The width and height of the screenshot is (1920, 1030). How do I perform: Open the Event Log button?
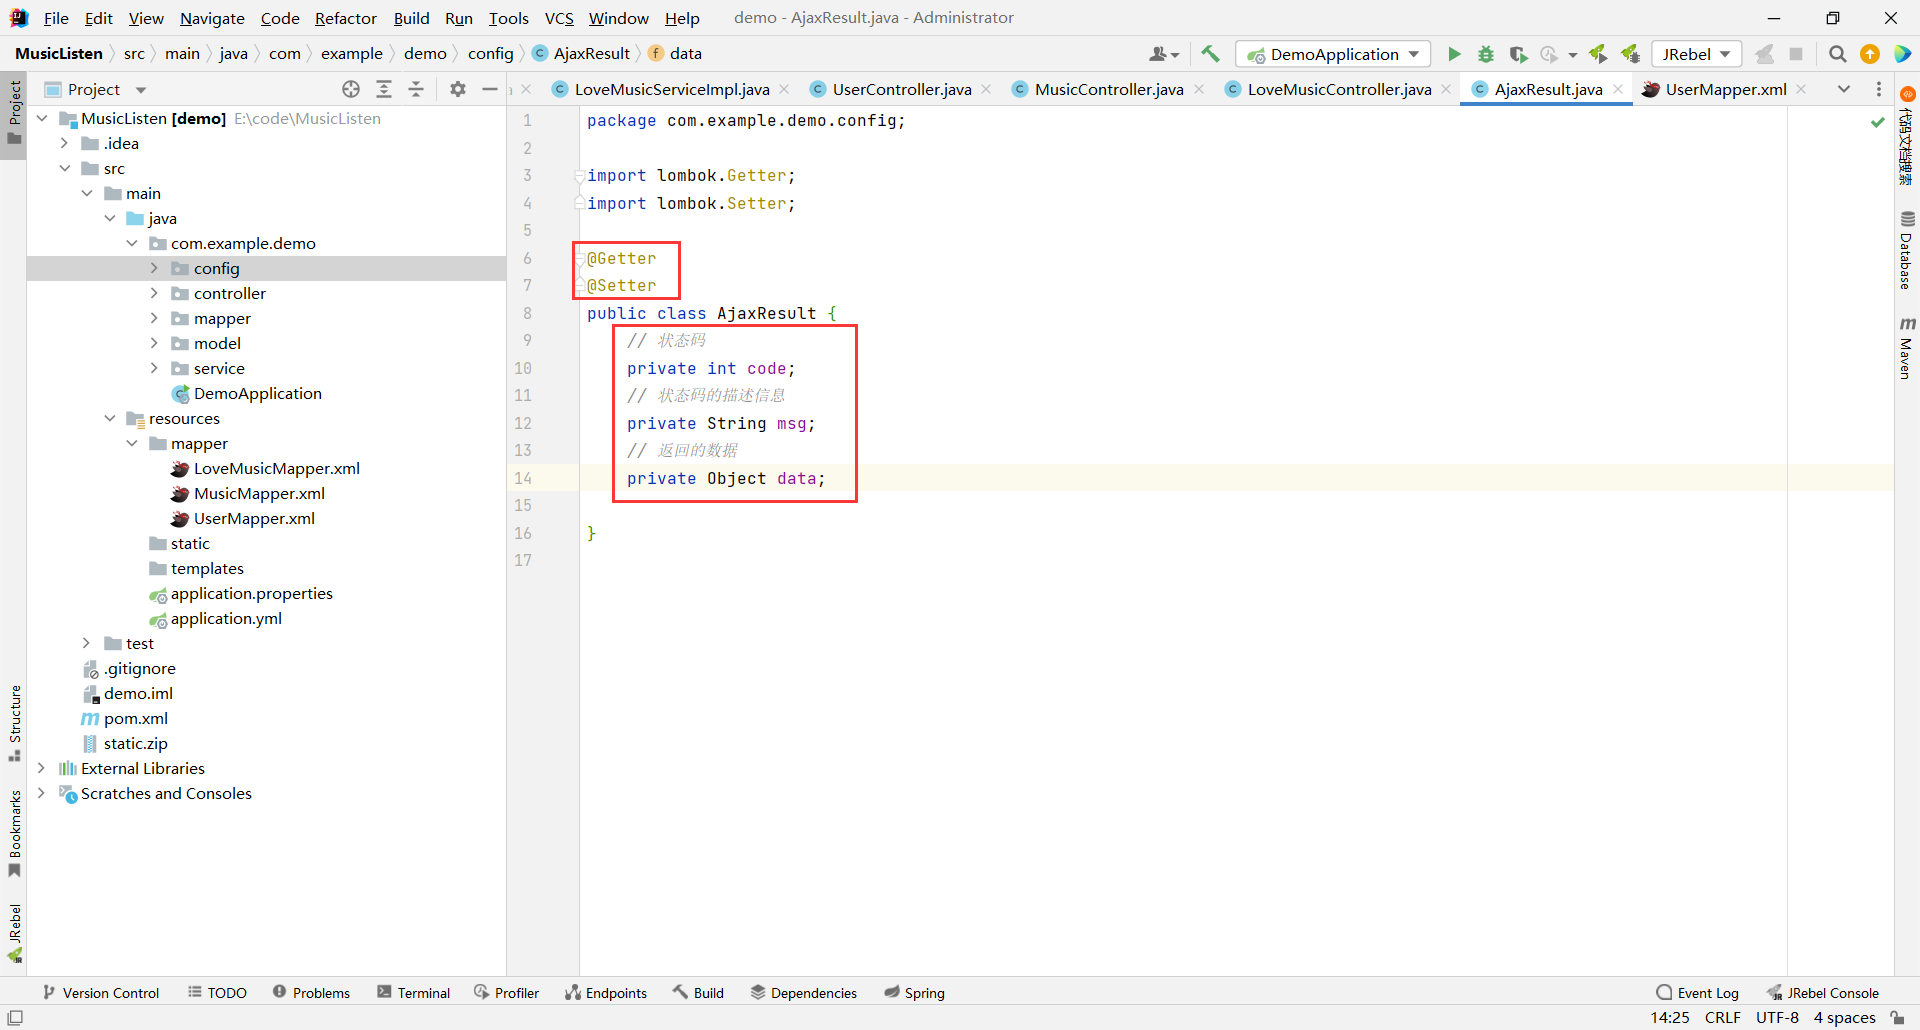click(1697, 992)
